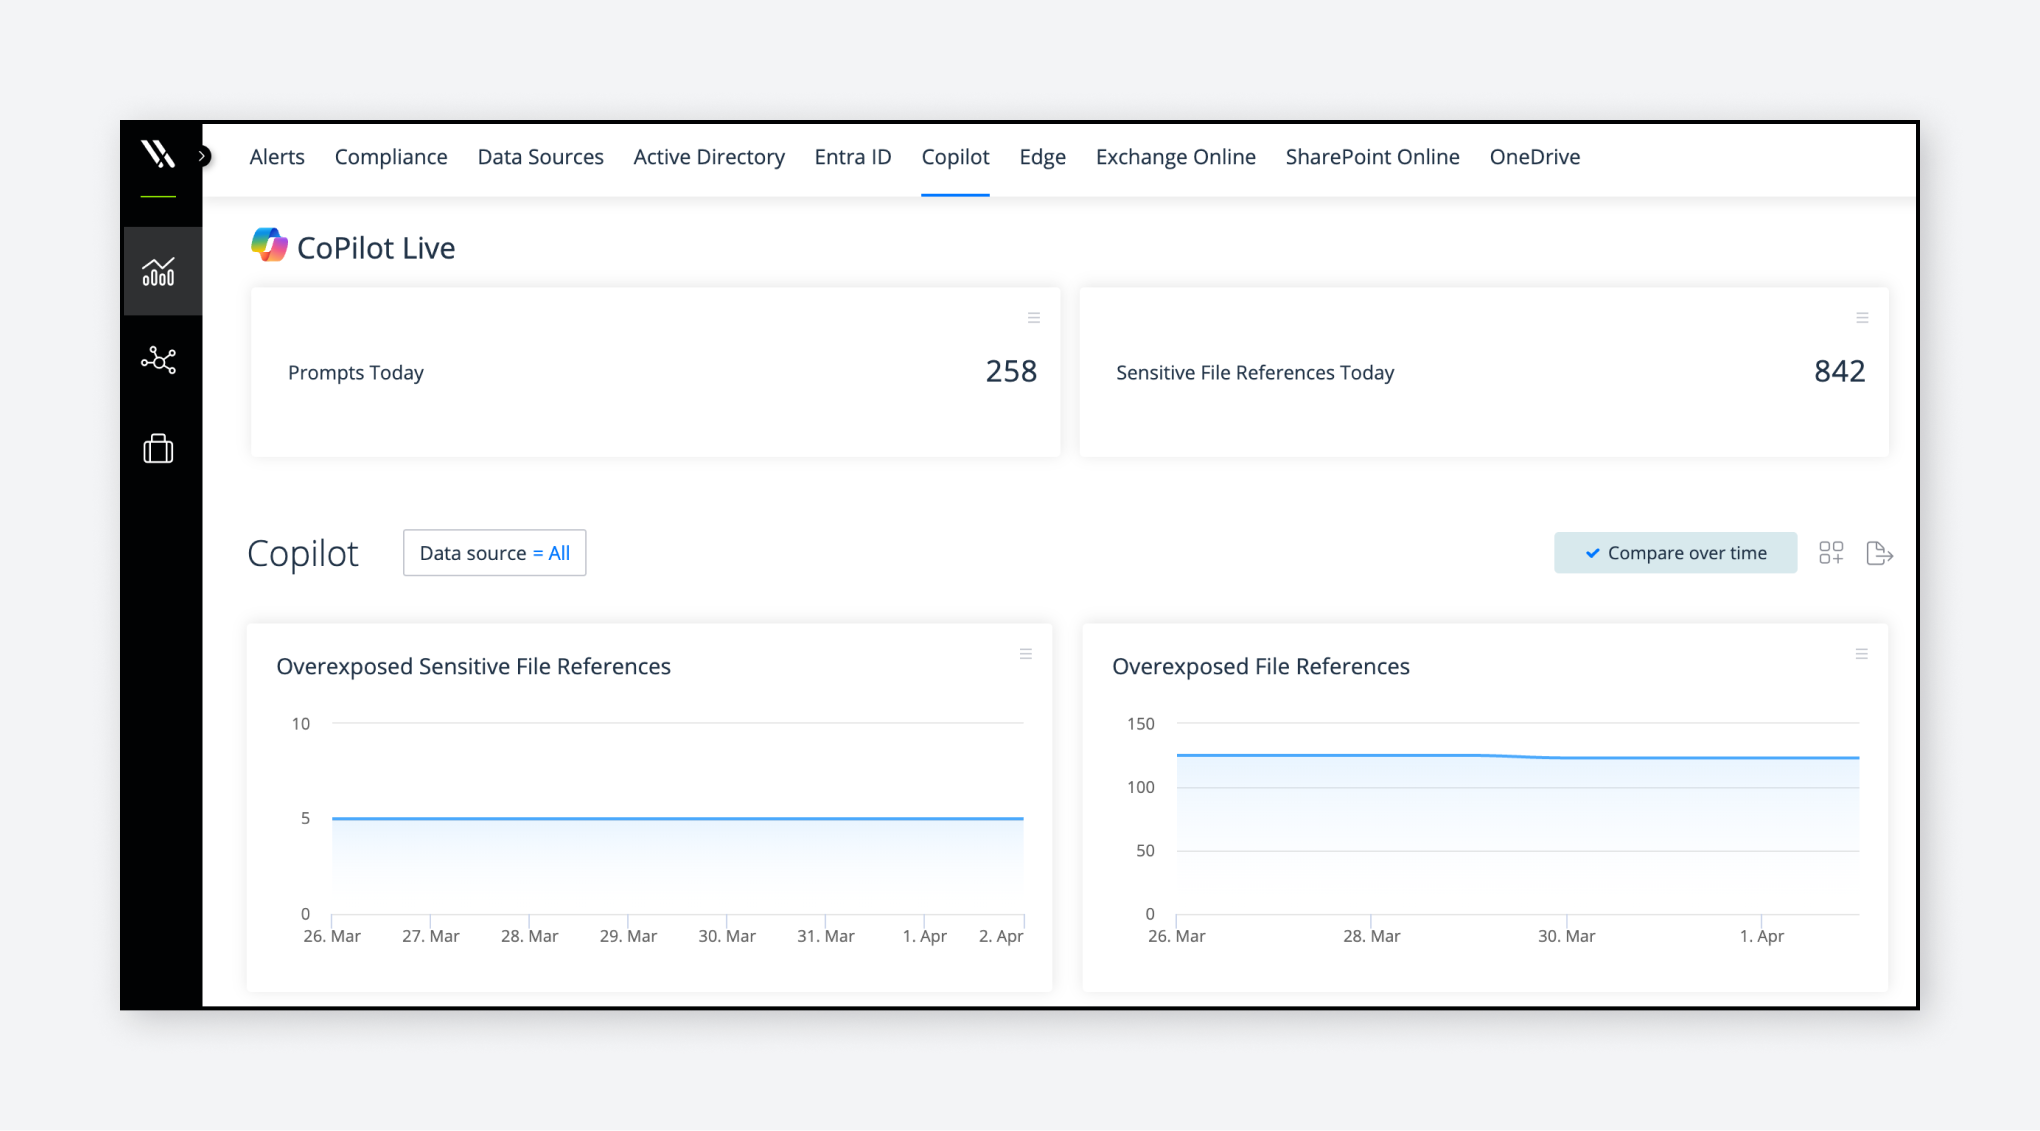Click the Copilot logo beside "CoPilot Live"
The width and height of the screenshot is (2040, 1131).
(x=268, y=243)
